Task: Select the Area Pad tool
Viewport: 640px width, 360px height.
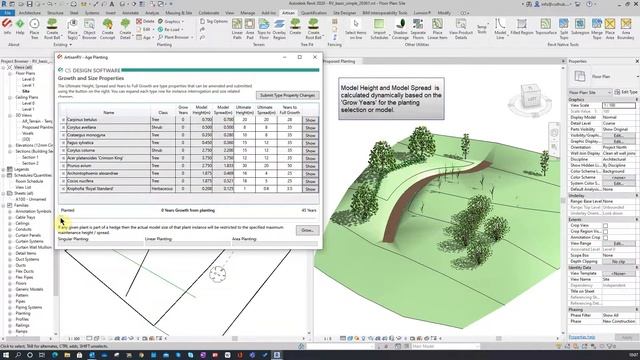Action: click(250, 29)
